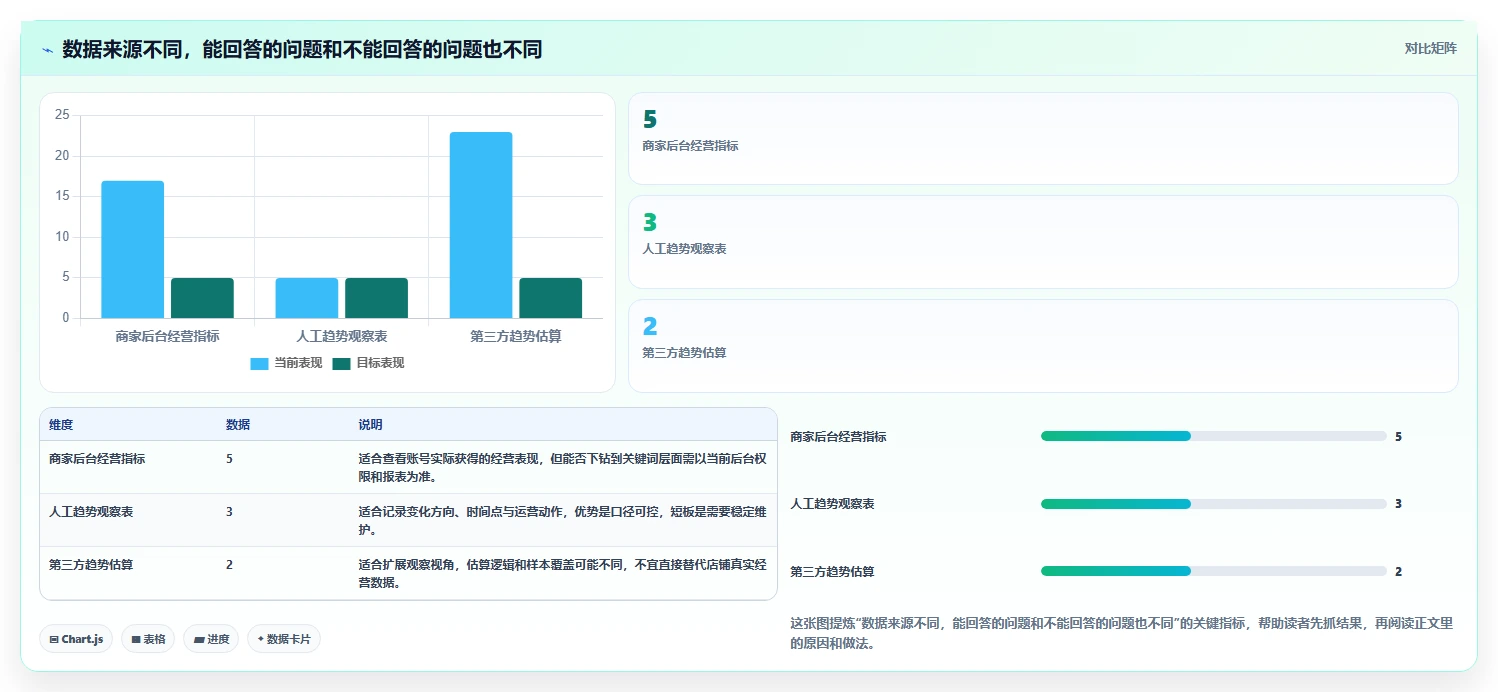Click 第三方趋势估算 label beside its progress bar
The width and height of the screenshot is (1498, 692).
pyautogui.click(x=832, y=572)
